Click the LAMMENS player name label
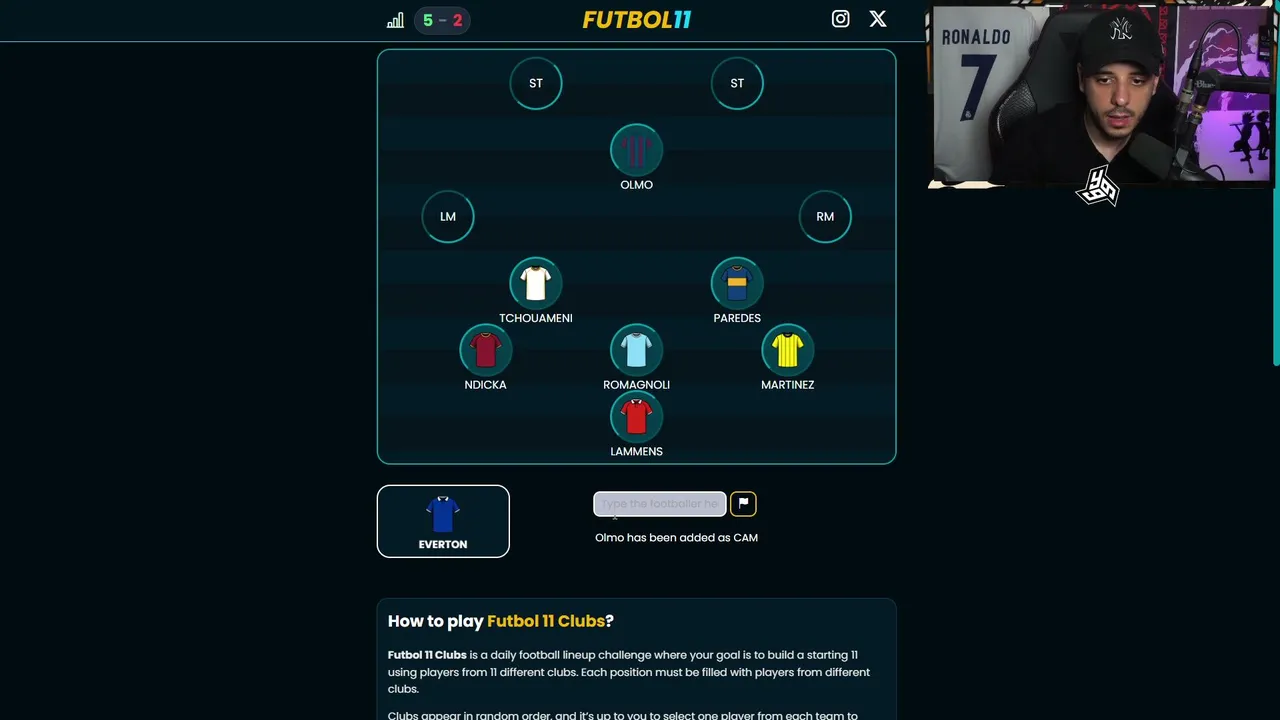This screenshot has height=720, width=1280. point(636,451)
